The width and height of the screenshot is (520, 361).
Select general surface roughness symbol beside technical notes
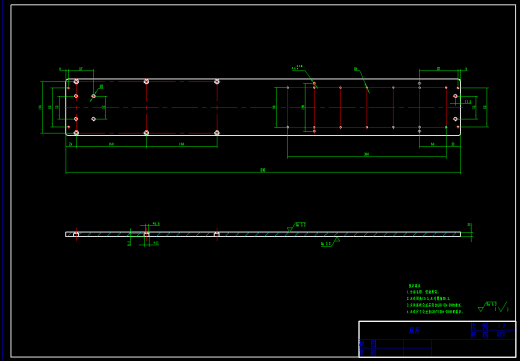click(x=493, y=307)
